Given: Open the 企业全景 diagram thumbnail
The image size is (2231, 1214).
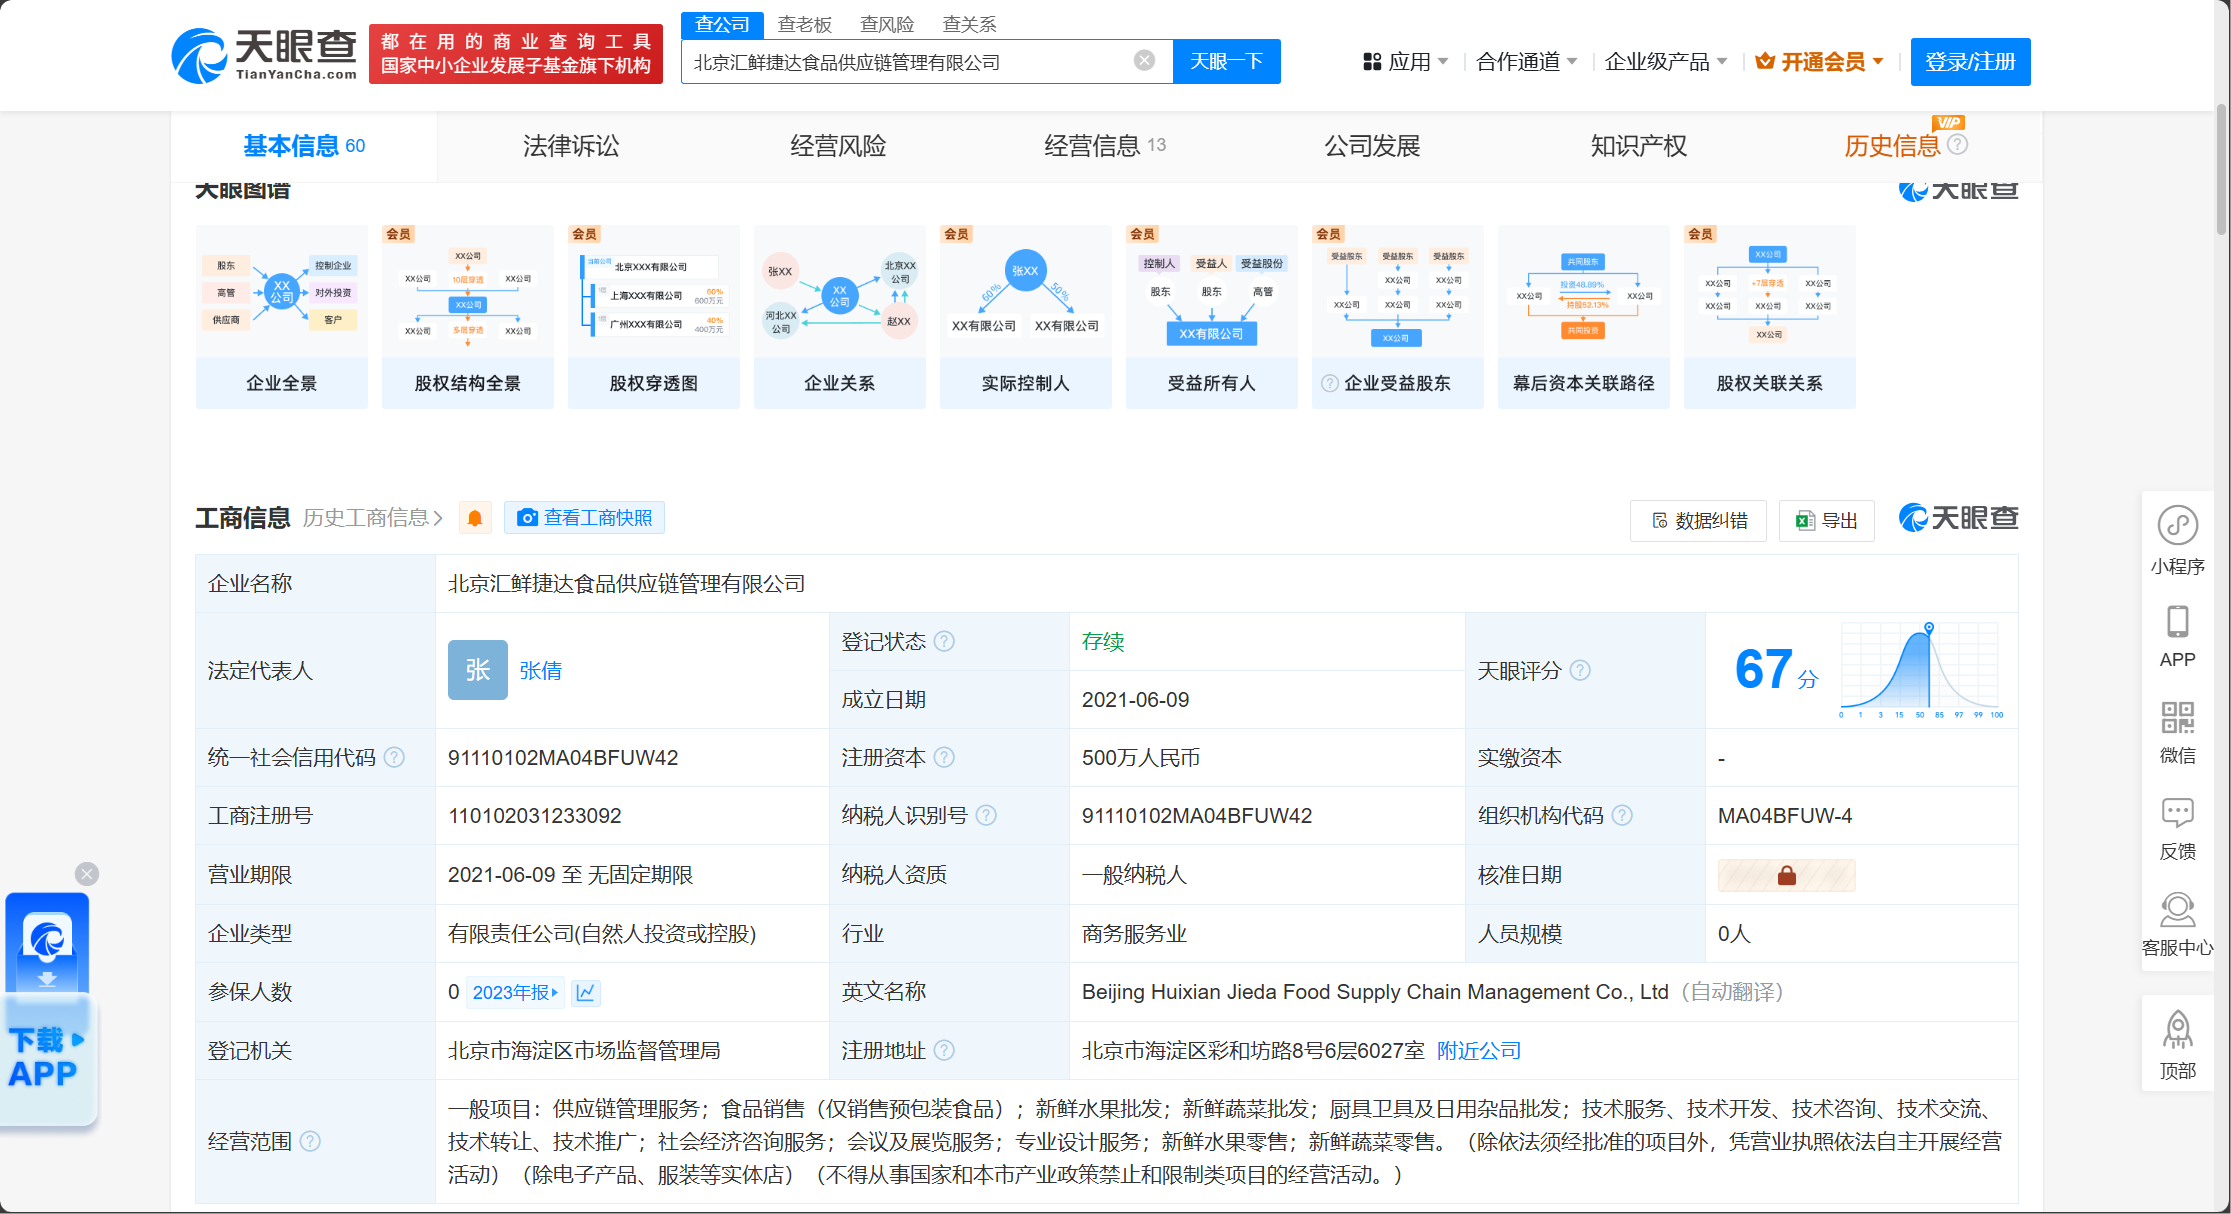Looking at the screenshot, I should click(282, 316).
